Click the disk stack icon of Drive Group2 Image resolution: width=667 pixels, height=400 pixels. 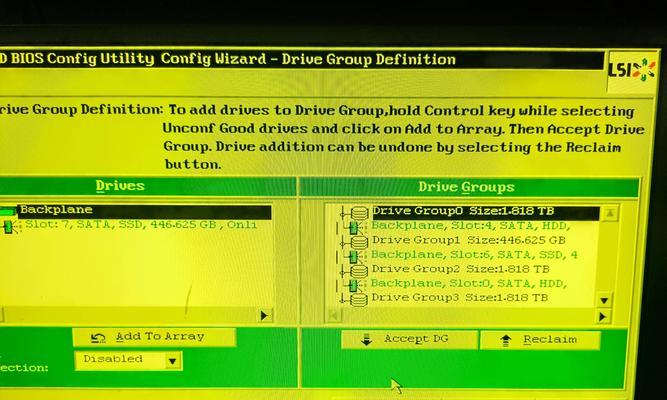tap(359, 271)
